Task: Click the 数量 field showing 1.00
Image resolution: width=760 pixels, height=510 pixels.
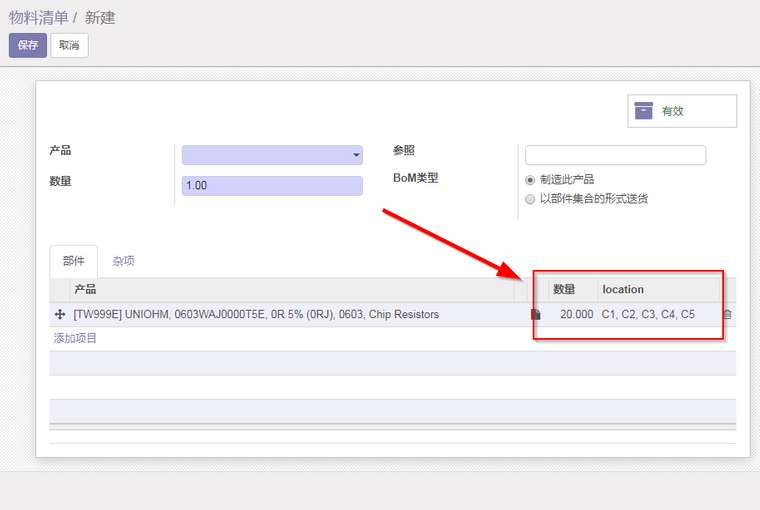Action: 272,186
